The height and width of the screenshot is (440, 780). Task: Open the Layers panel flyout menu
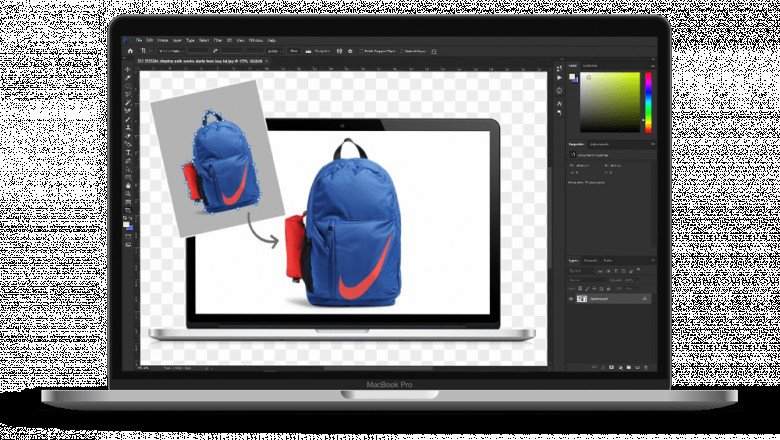653,260
